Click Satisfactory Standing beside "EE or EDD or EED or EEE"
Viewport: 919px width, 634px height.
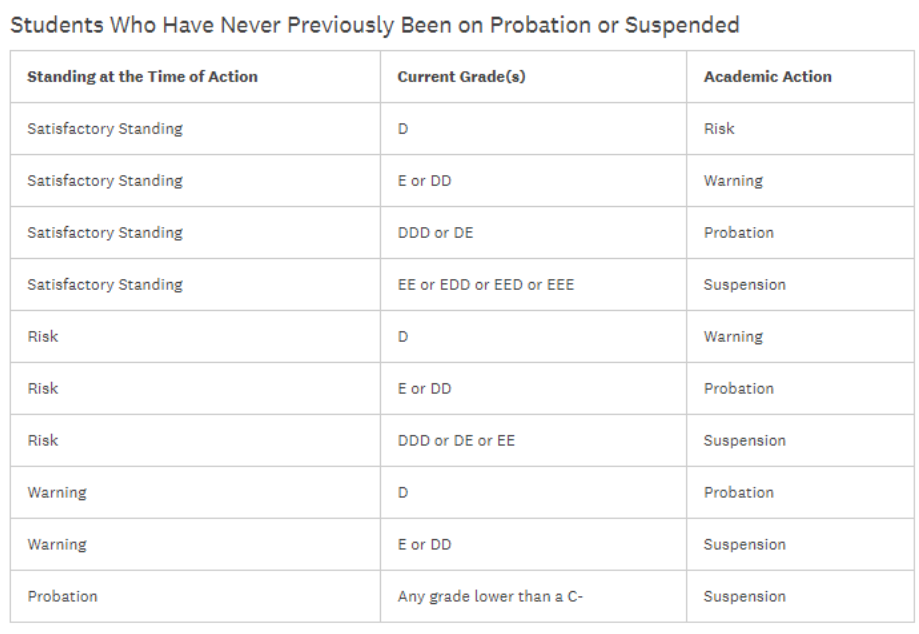pos(104,285)
